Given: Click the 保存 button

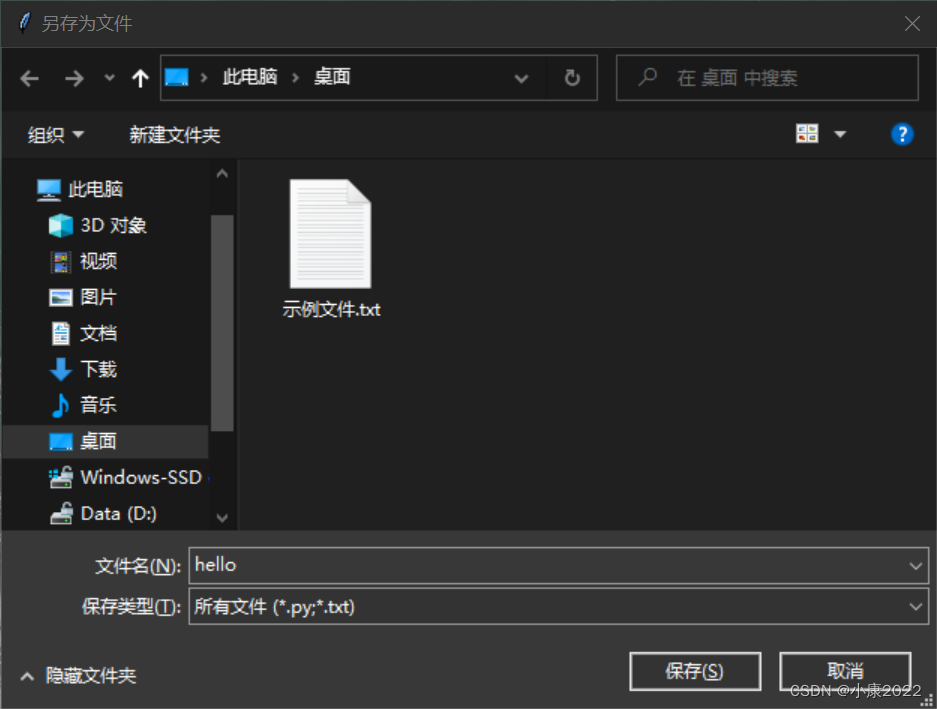Looking at the screenshot, I should click(x=695, y=671).
